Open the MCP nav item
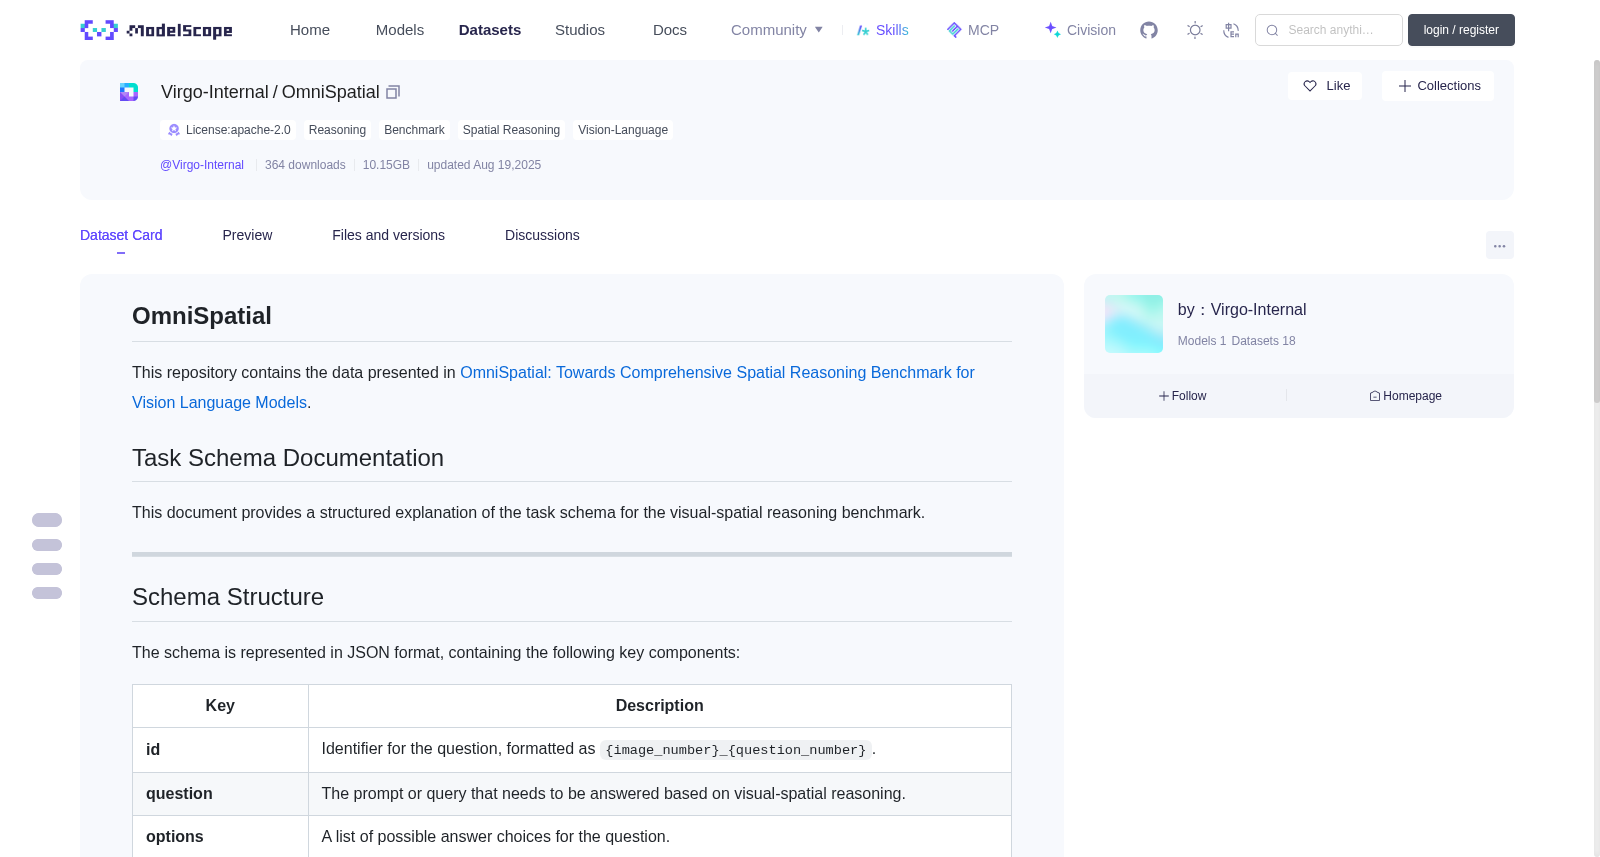 (972, 30)
